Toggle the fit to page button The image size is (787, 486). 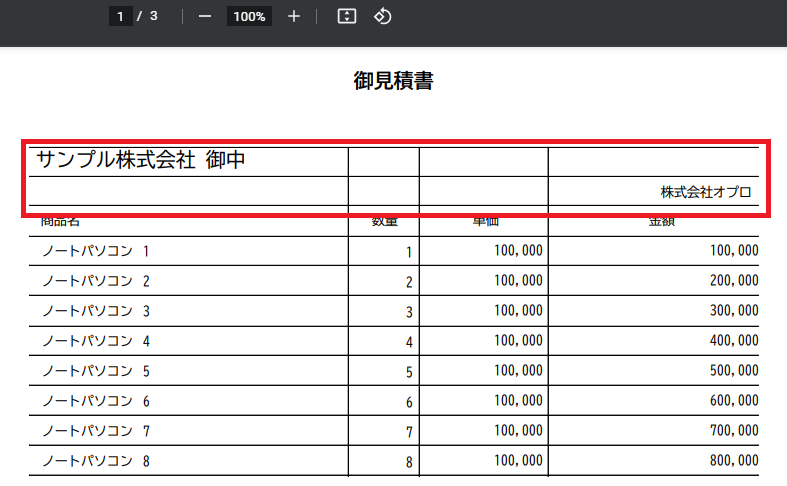[x=347, y=16]
